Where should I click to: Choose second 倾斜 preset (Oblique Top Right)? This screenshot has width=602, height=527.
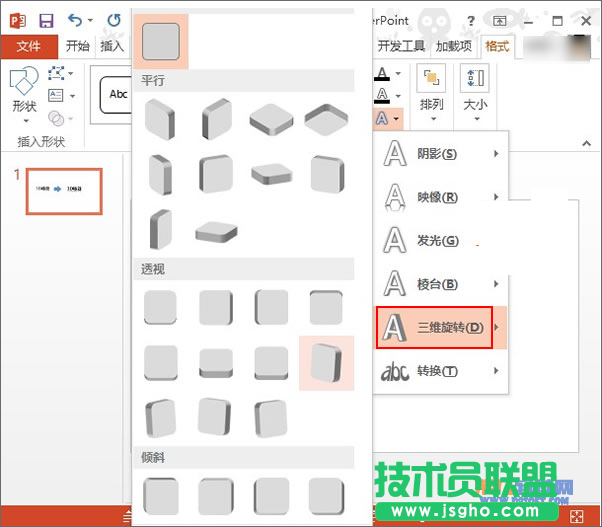point(216,496)
